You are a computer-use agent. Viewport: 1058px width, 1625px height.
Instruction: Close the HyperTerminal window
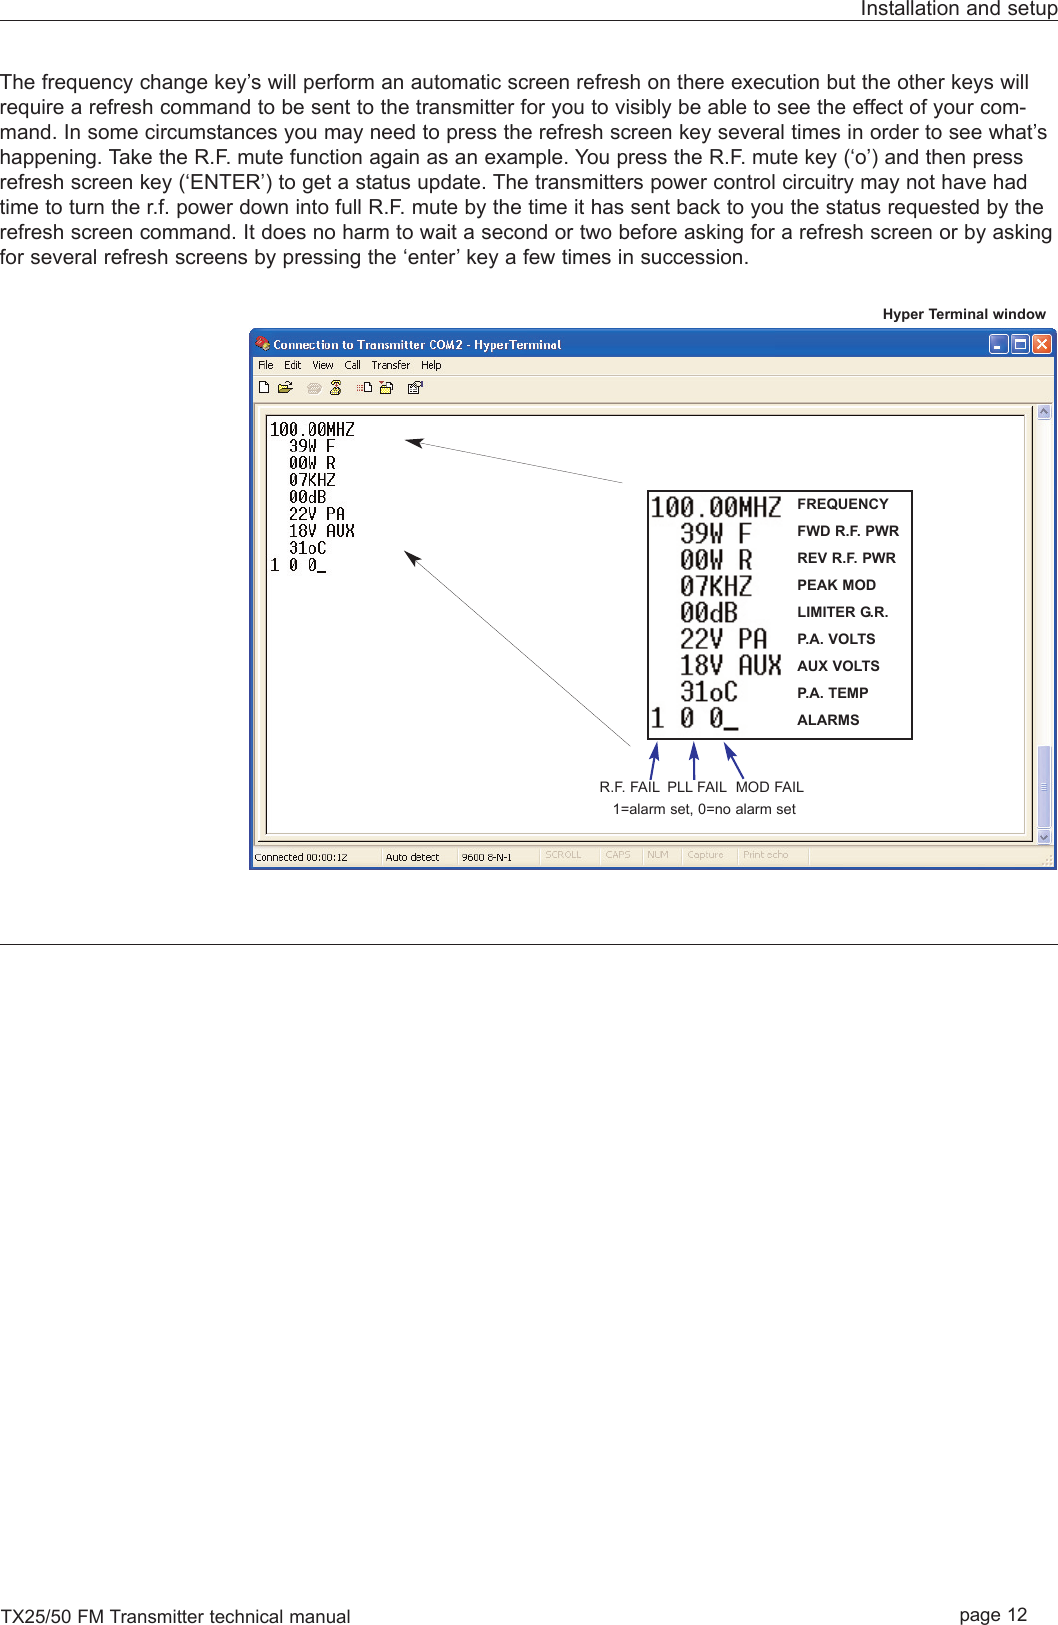pos(1042,344)
